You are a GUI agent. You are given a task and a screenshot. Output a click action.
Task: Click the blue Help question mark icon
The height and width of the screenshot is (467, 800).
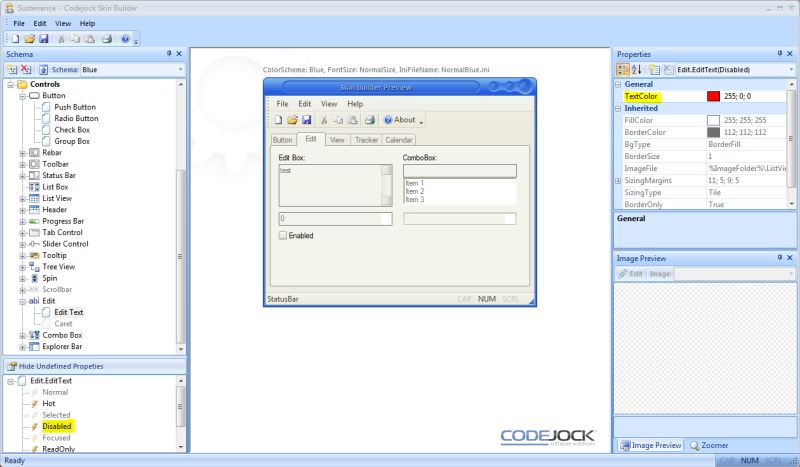pyautogui.click(x=125, y=39)
